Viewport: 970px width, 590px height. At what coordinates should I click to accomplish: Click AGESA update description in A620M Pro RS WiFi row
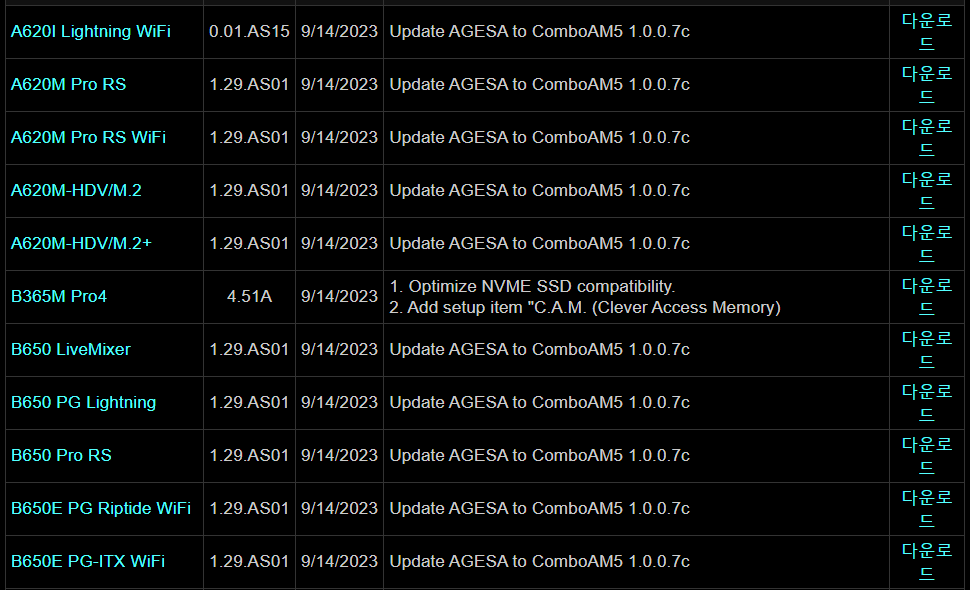point(539,137)
